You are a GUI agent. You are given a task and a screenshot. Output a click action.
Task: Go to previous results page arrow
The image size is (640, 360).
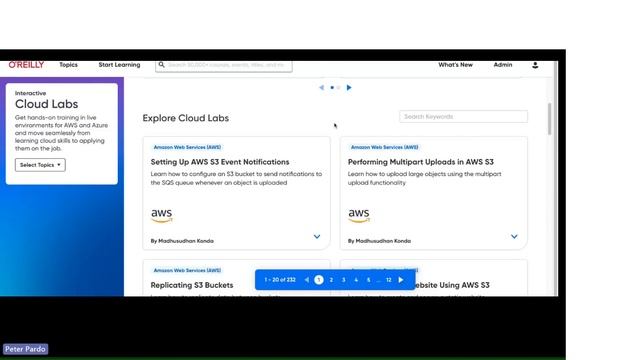[307, 280]
